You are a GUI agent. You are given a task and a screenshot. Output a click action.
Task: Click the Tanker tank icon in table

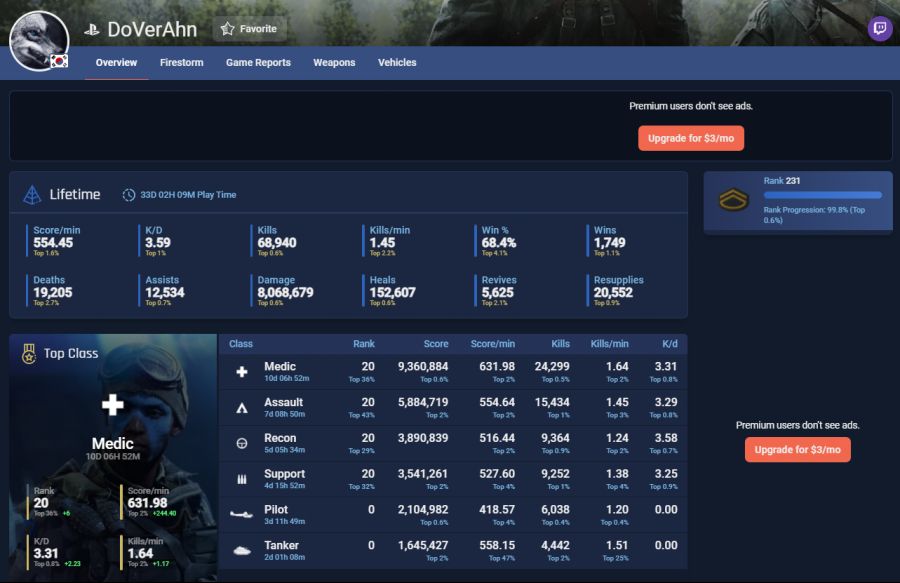coord(242,551)
